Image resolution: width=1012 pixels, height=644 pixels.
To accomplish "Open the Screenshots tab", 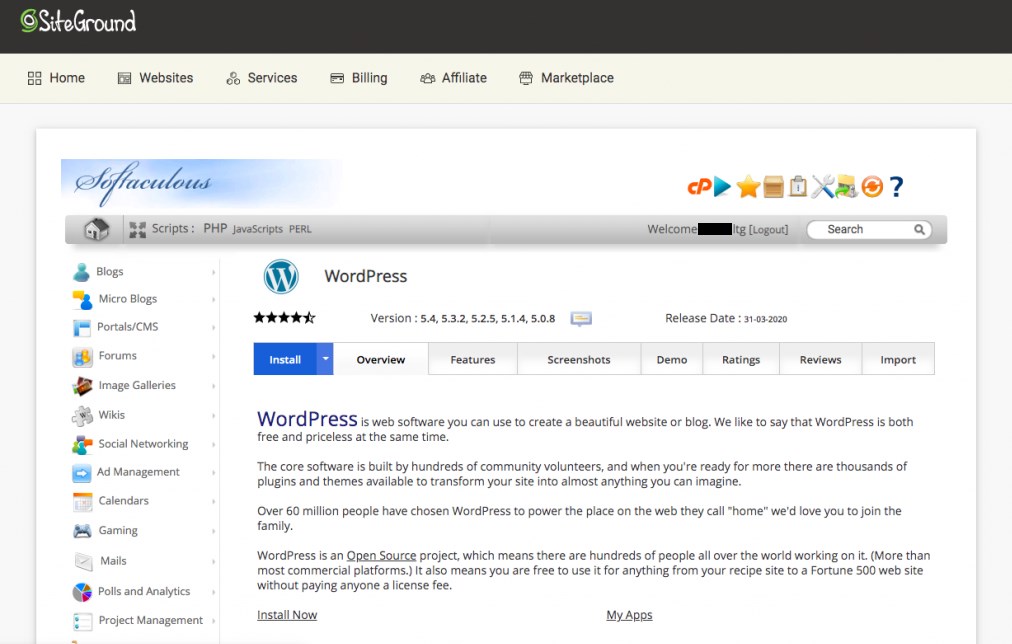I will 579,359.
